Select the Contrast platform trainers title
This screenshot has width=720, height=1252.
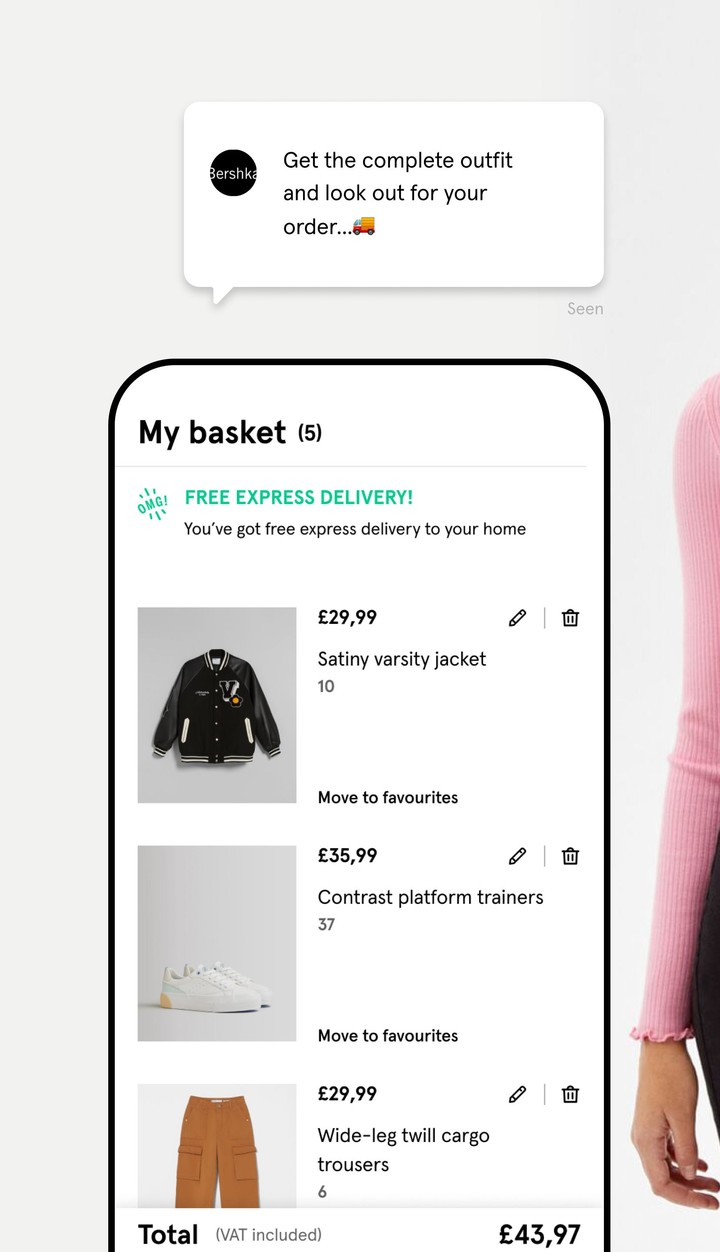coord(430,897)
